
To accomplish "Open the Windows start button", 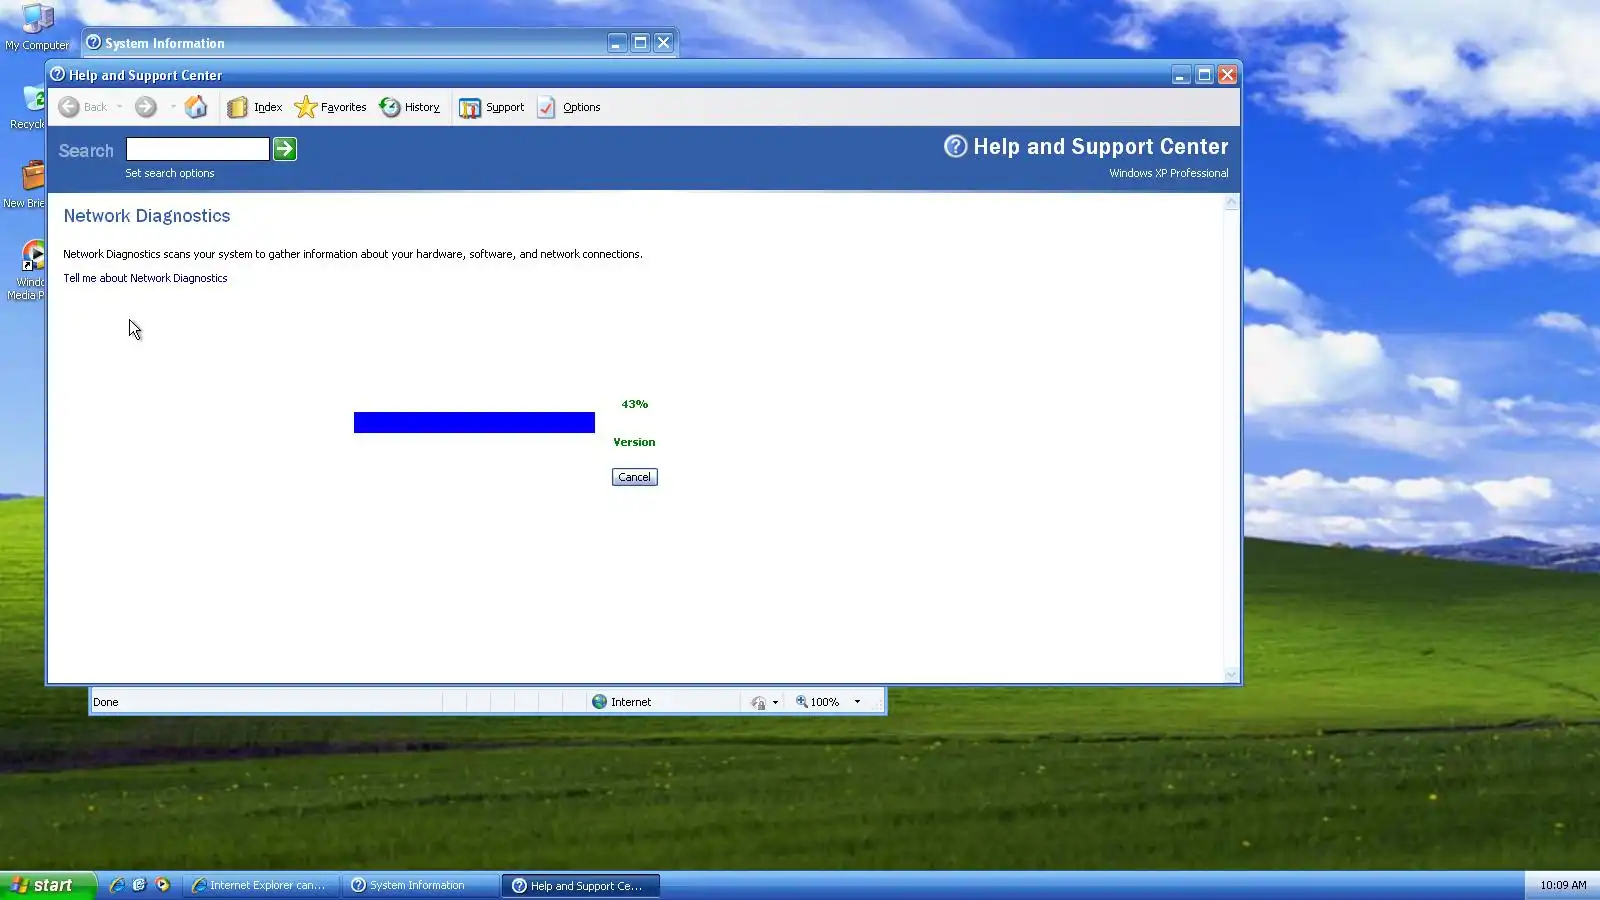I will (48, 885).
